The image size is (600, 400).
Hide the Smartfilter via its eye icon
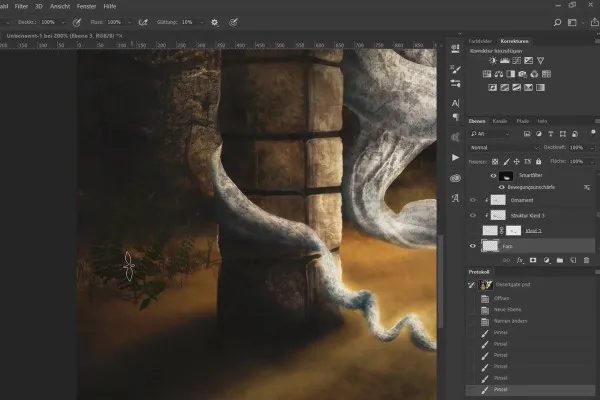click(493, 176)
